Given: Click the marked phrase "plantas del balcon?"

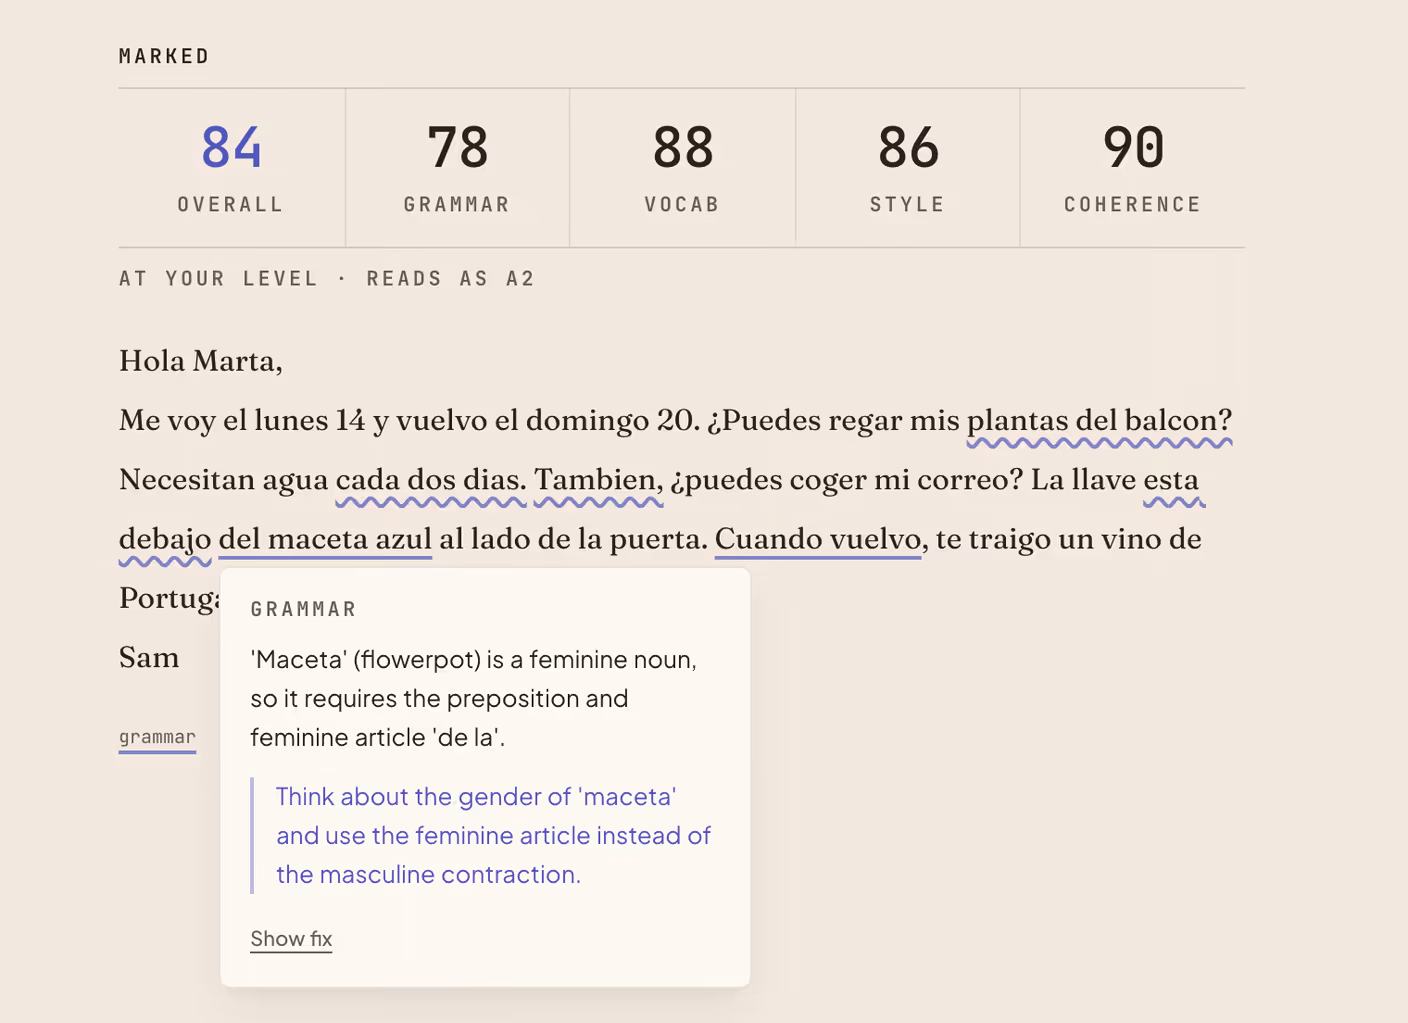Looking at the screenshot, I should [x=1099, y=420].
